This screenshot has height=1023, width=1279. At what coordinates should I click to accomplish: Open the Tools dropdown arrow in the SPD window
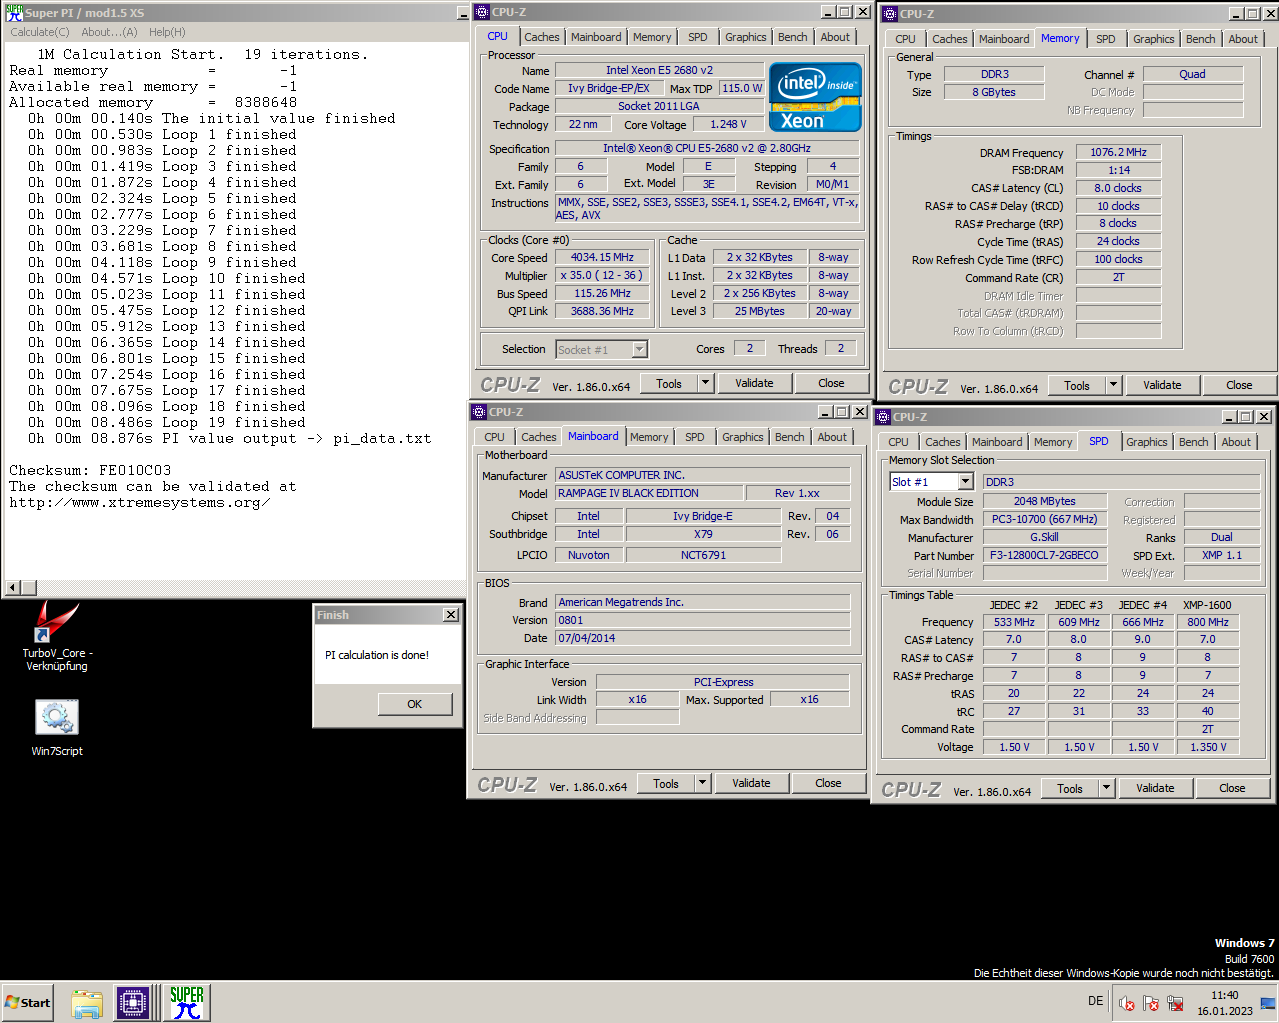click(x=1106, y=788)
